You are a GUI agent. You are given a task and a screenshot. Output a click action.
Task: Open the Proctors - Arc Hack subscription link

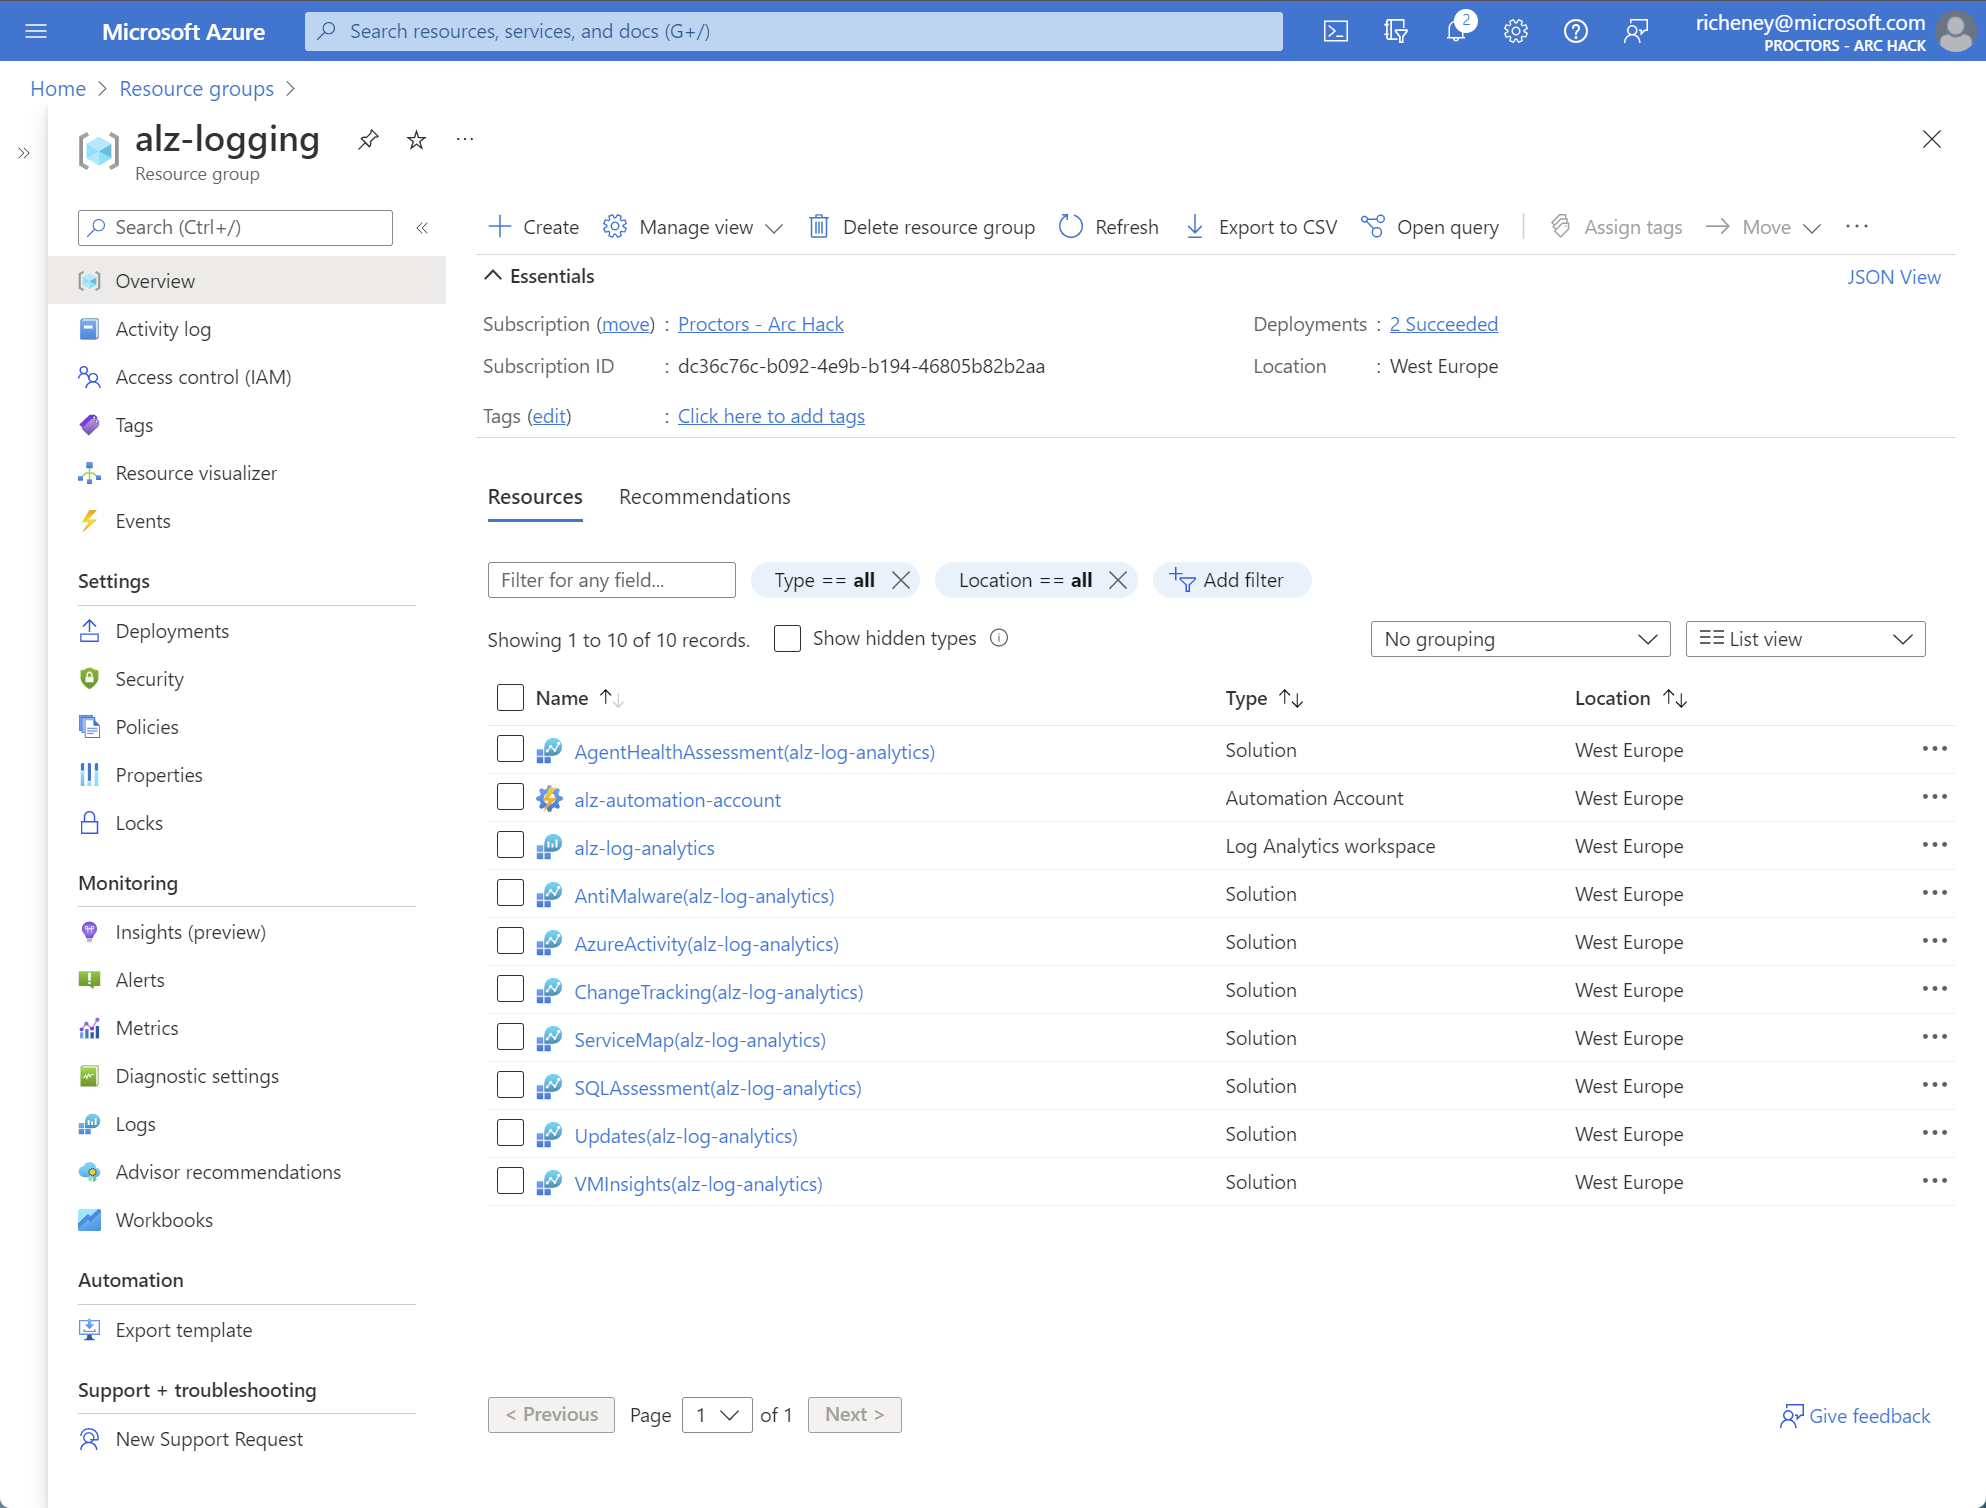pyautogui.click(x=761, y=323)
